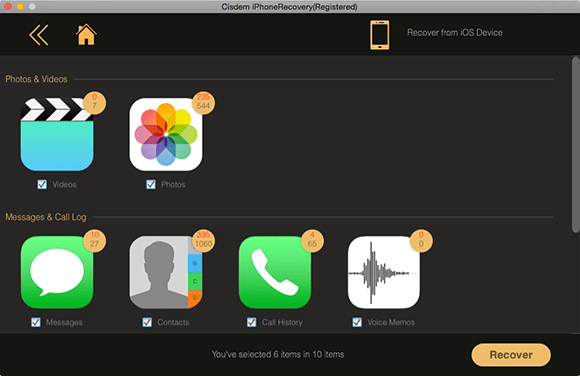Viewport: 580px width, 377px height.
Task: Uncheck the Call History checkbox
Action: click(252, 322)
